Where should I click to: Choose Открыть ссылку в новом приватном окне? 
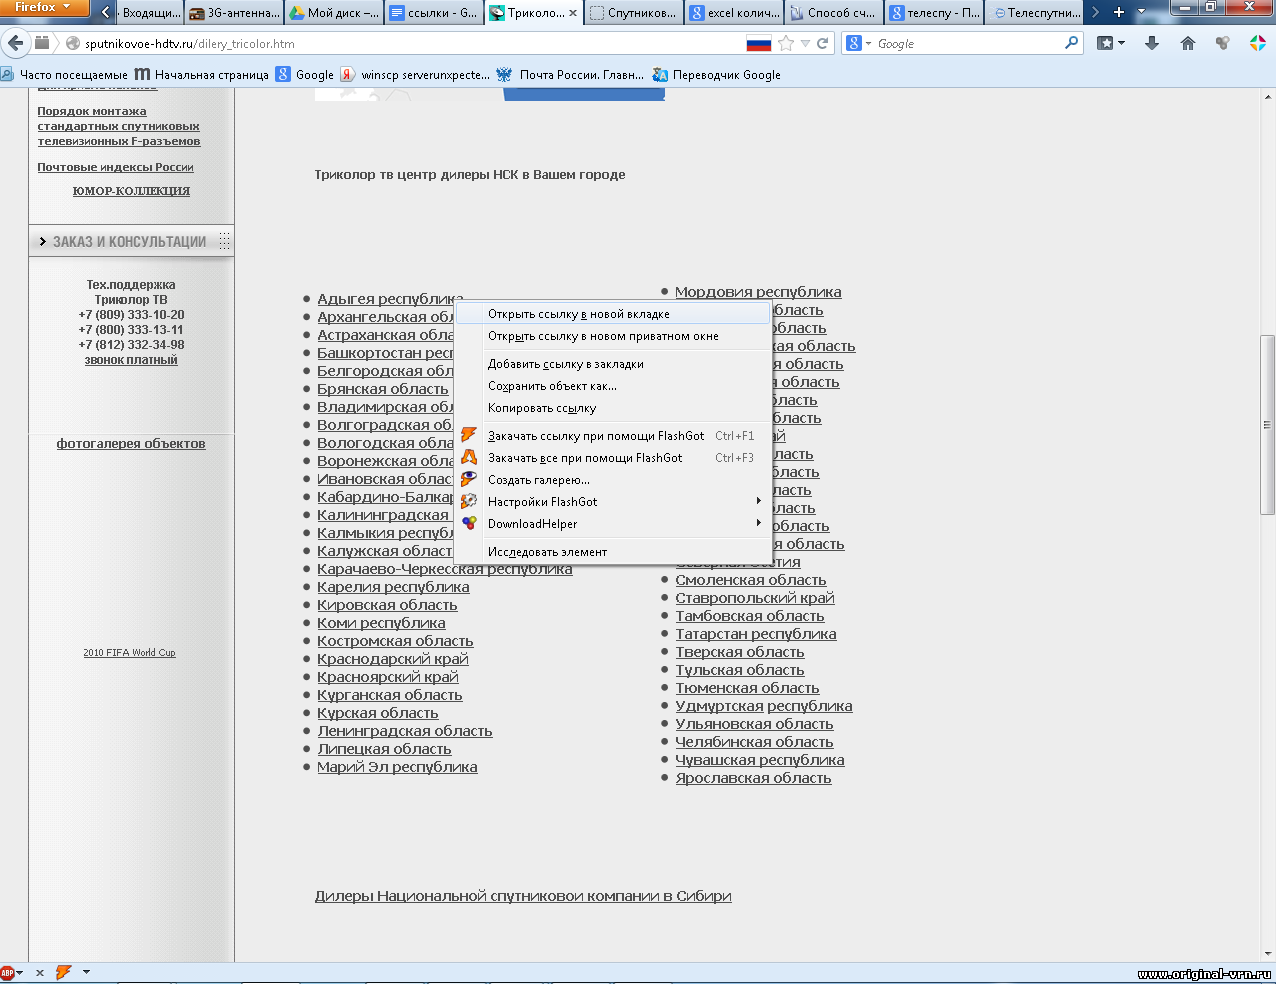click(613, 336)
